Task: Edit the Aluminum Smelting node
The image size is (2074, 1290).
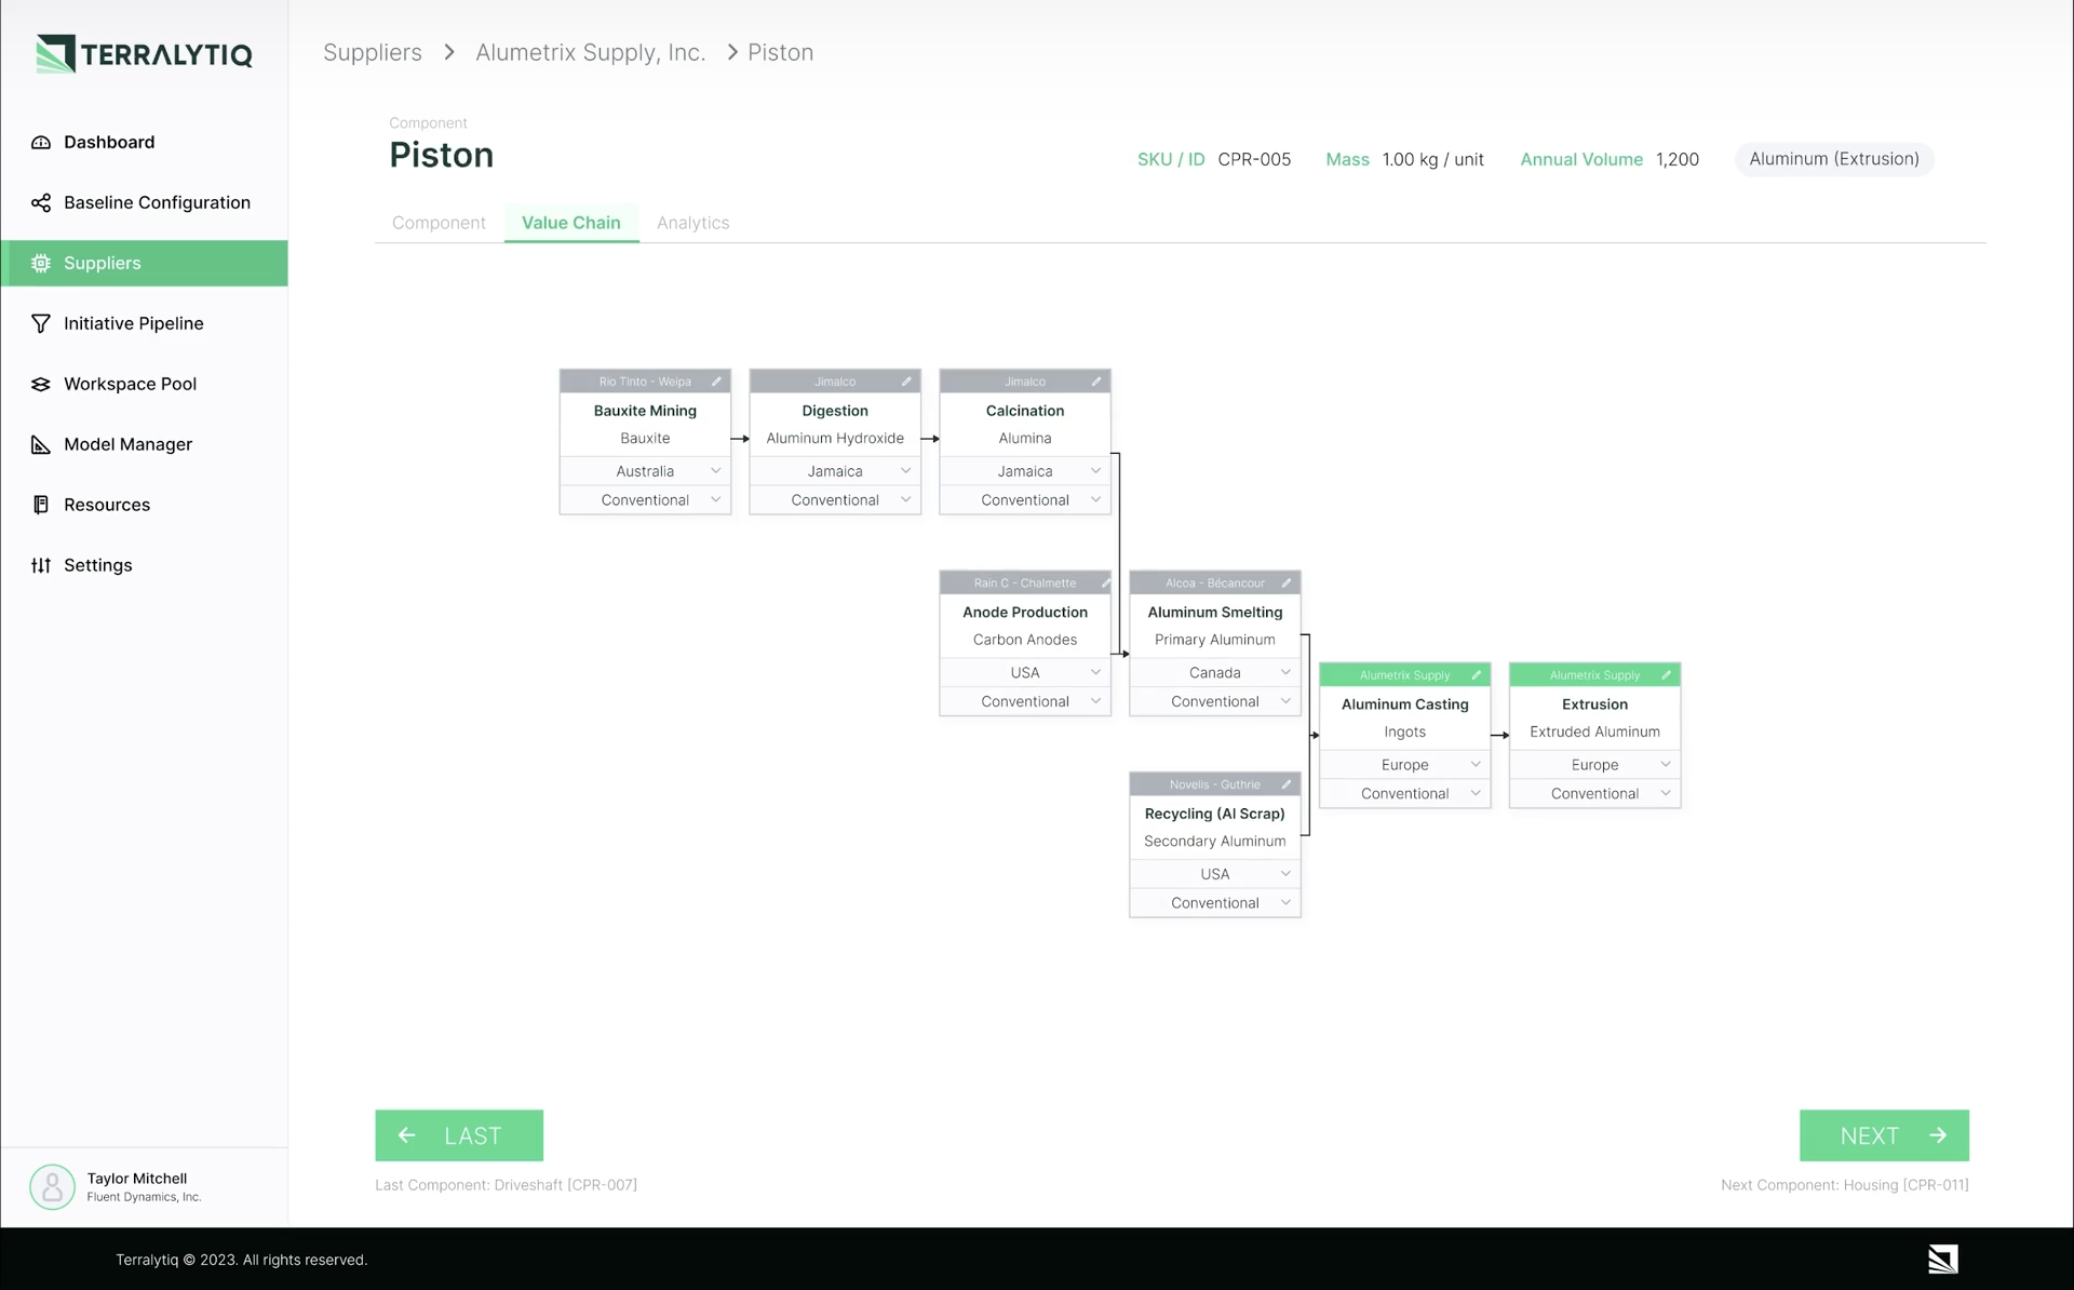Action: point(1286,583)
